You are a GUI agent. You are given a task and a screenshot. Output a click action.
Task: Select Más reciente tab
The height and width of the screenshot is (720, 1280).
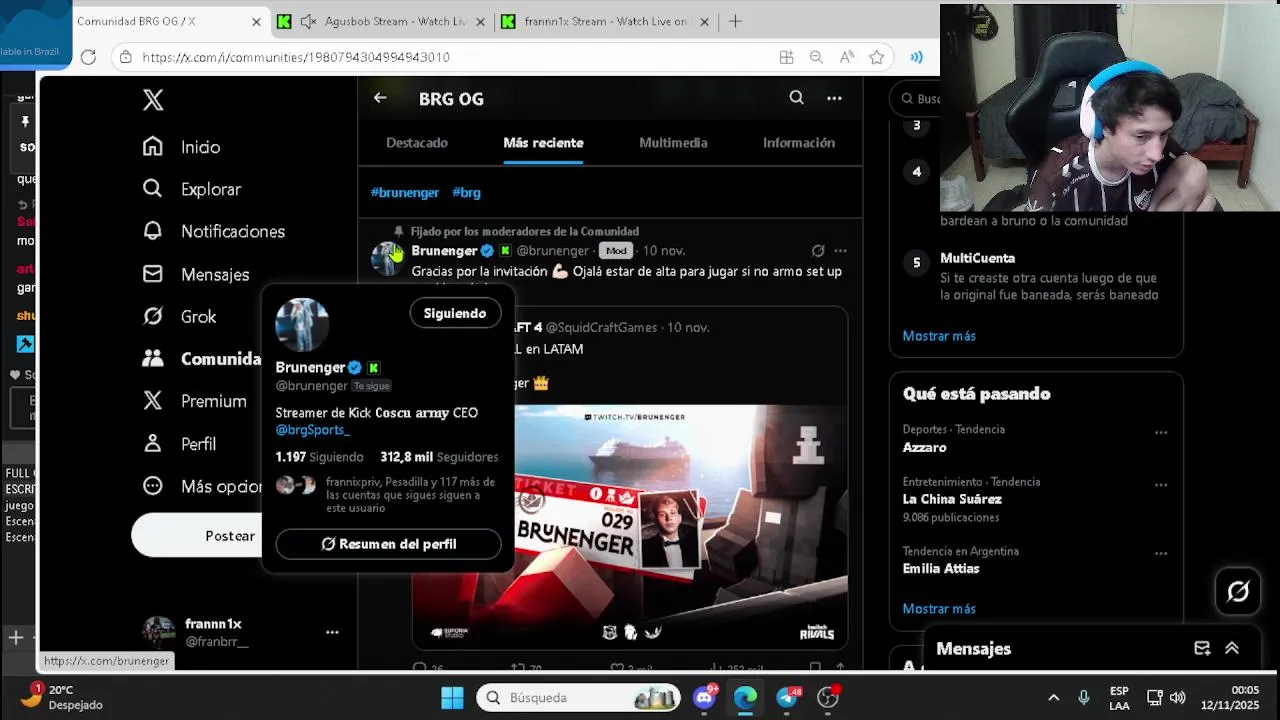[543, 143]
